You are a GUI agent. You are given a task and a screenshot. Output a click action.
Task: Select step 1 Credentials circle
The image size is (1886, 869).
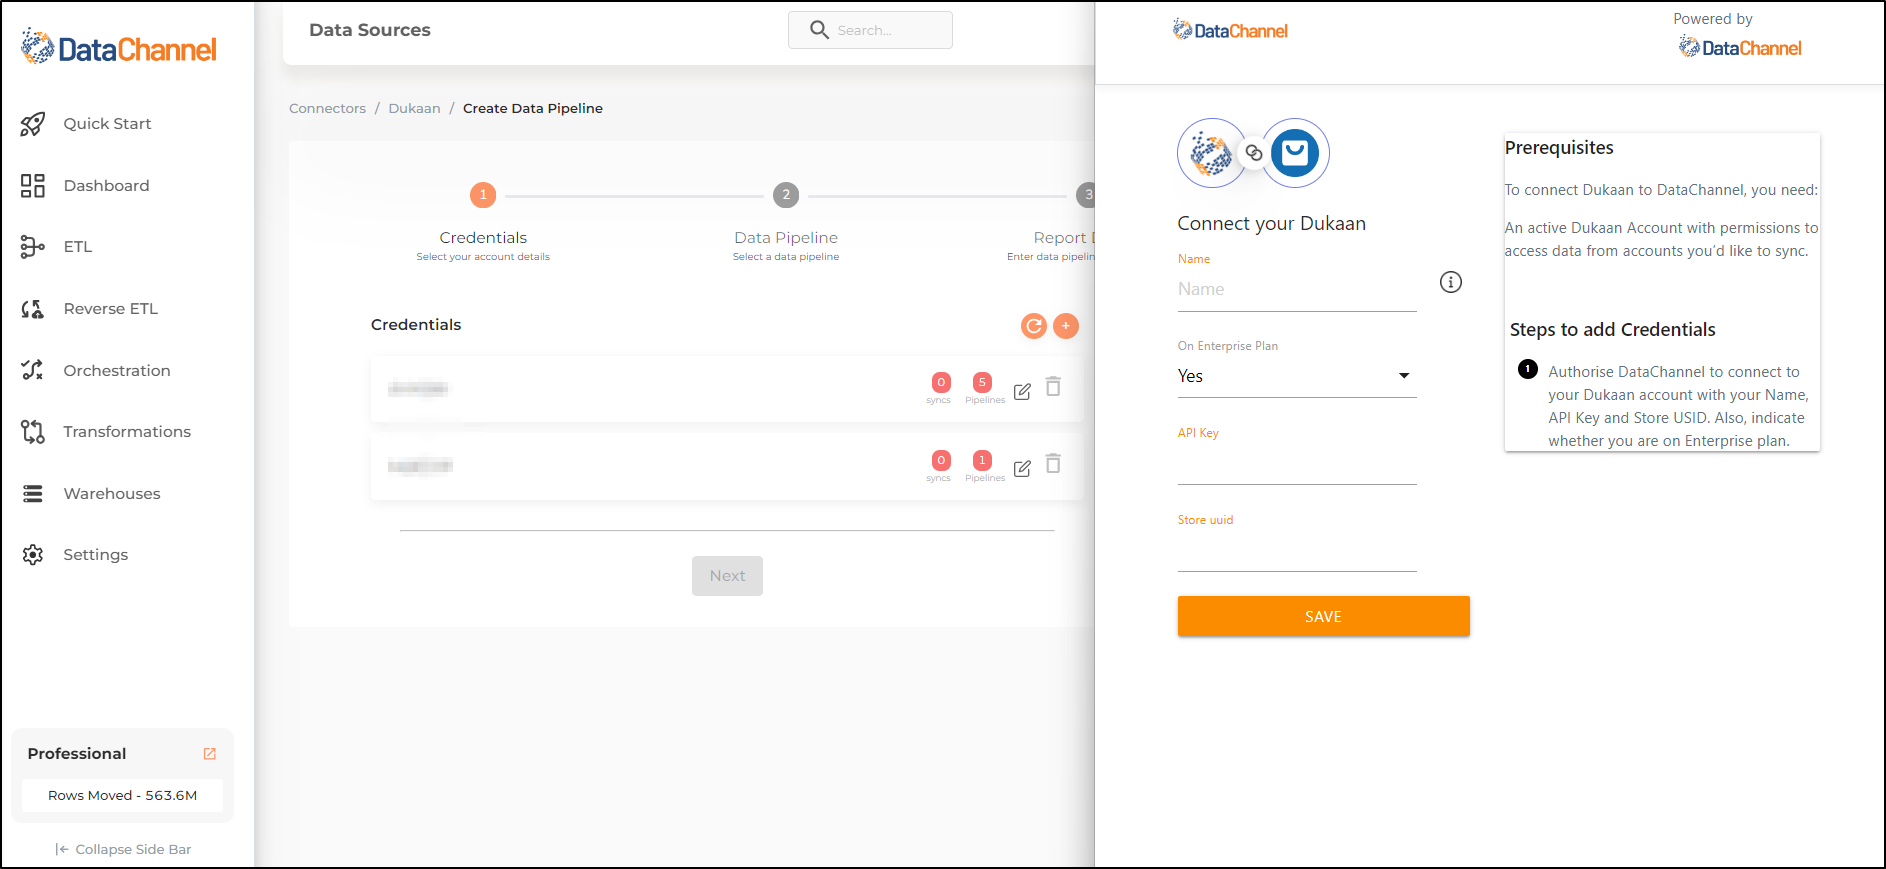(x=483, y=195)
